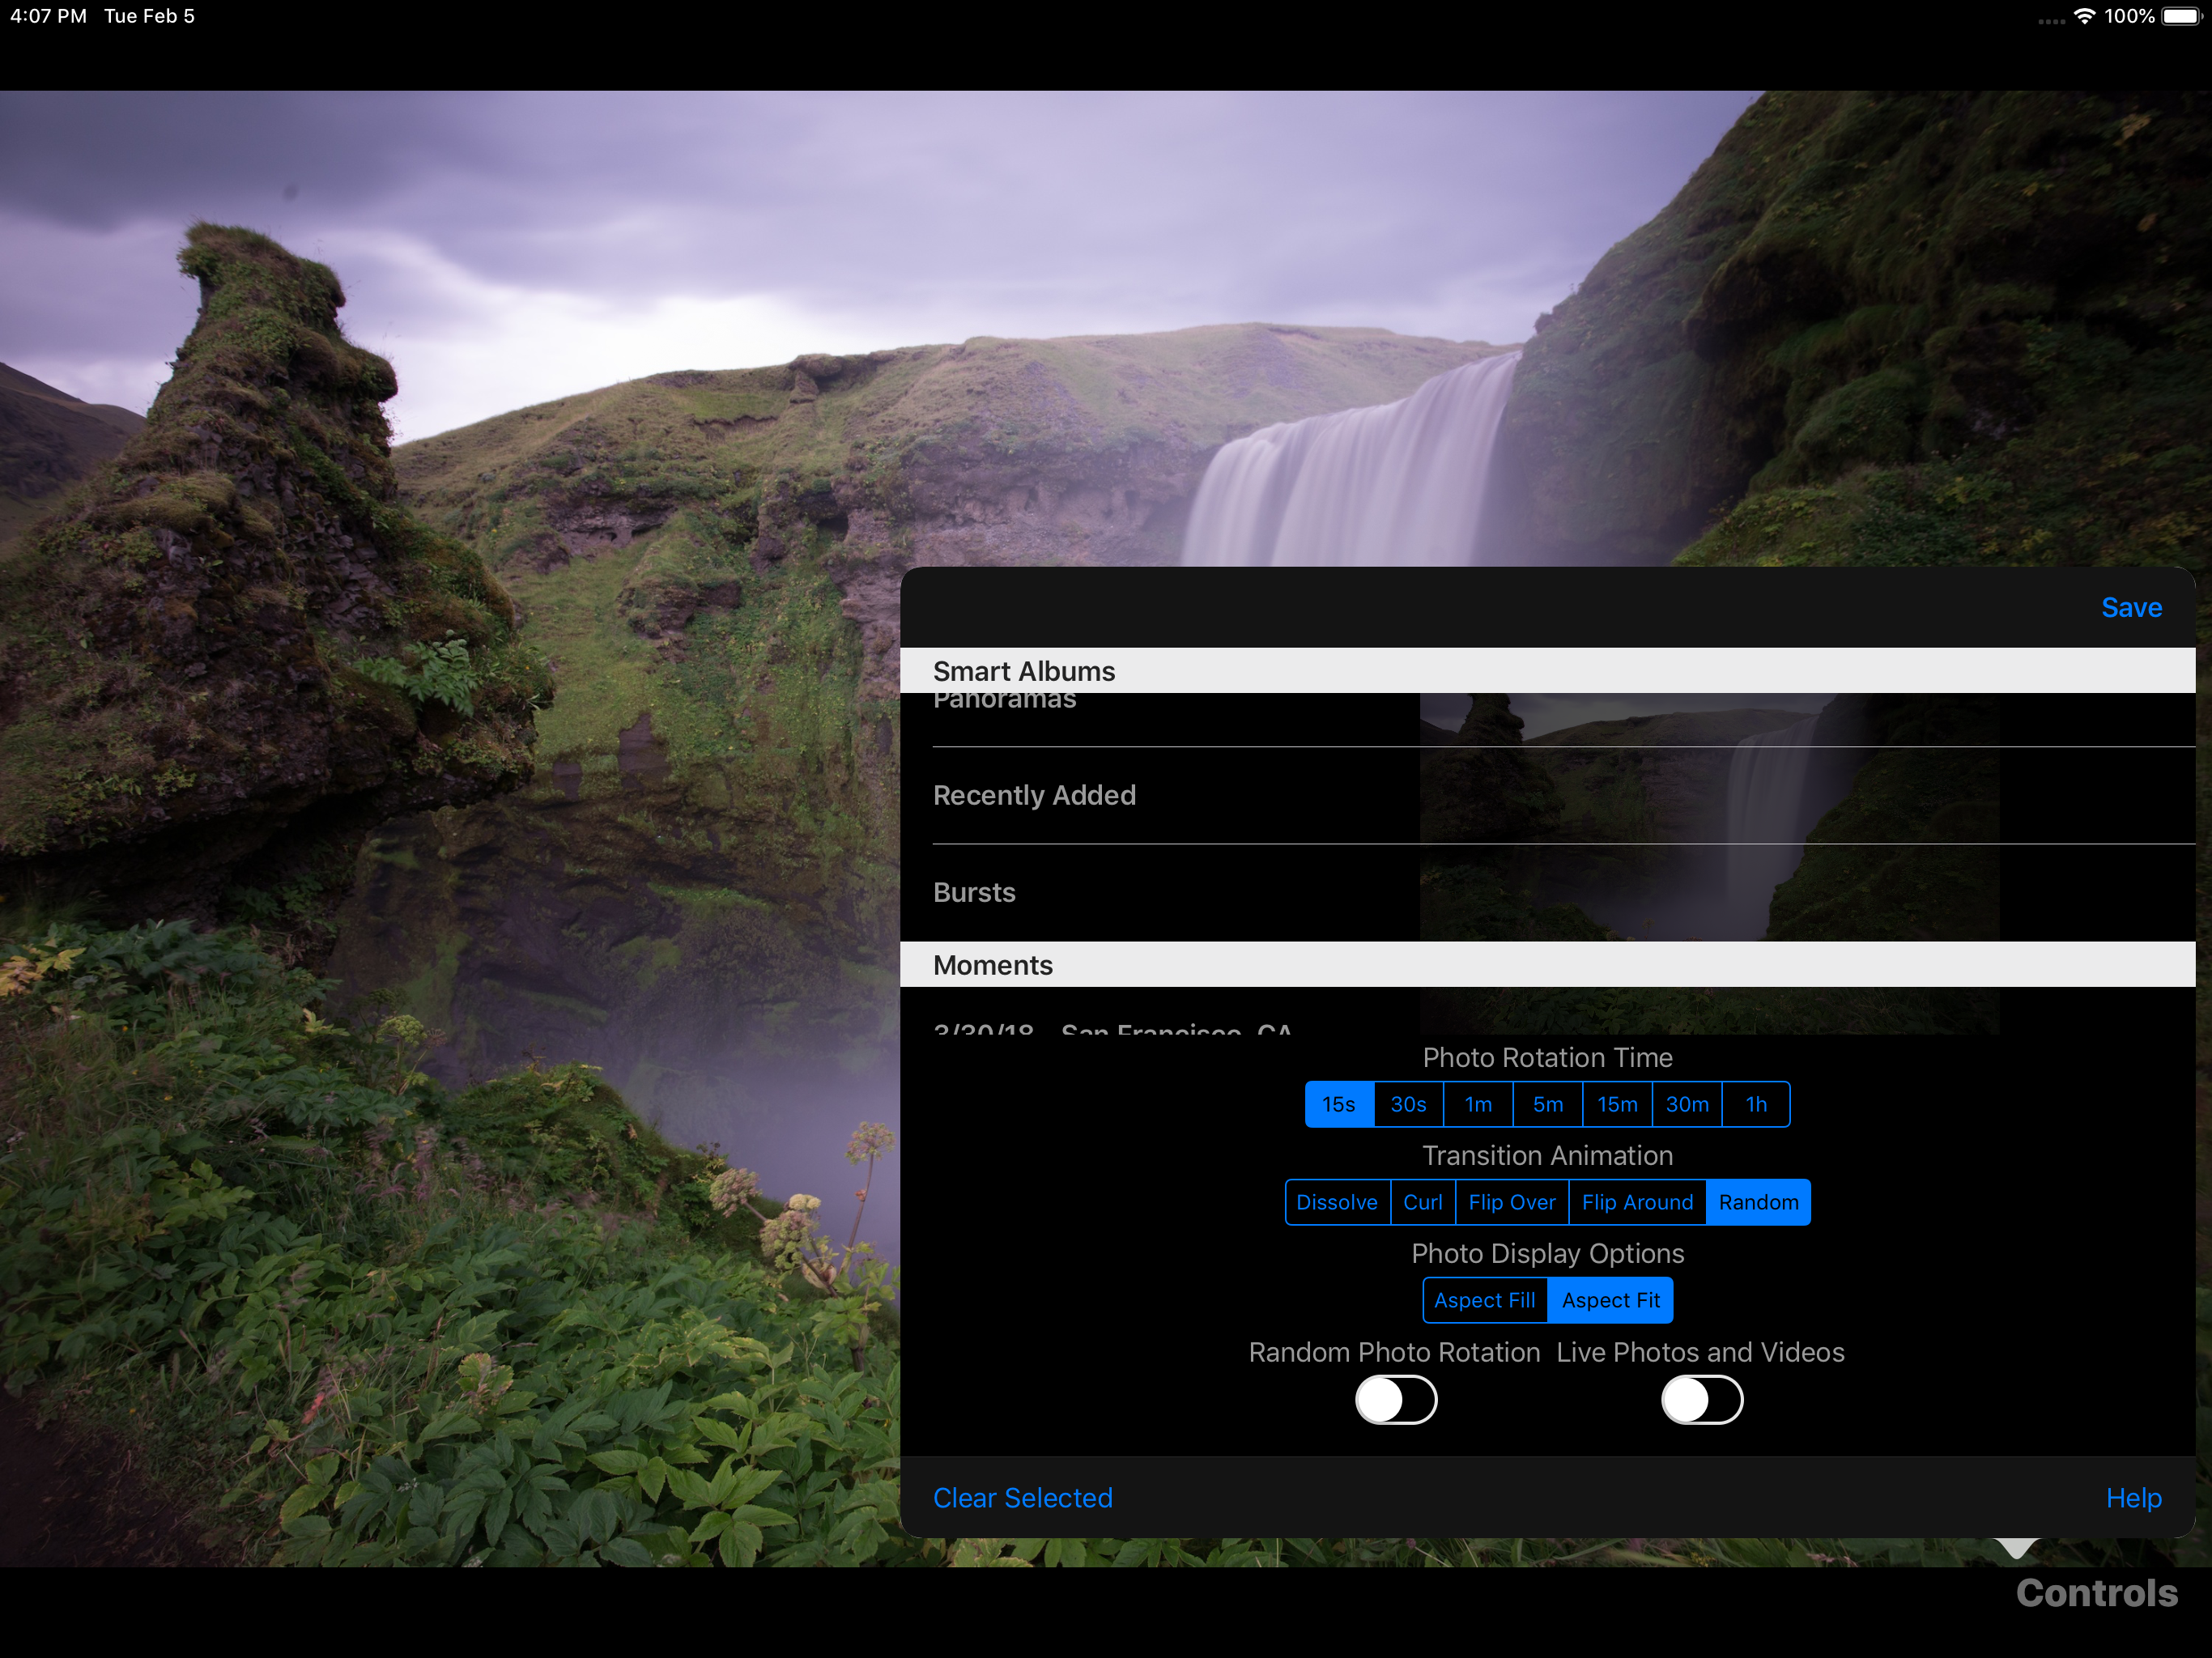Toggle Random Photo Rotation switch

pos(1395,1399)
